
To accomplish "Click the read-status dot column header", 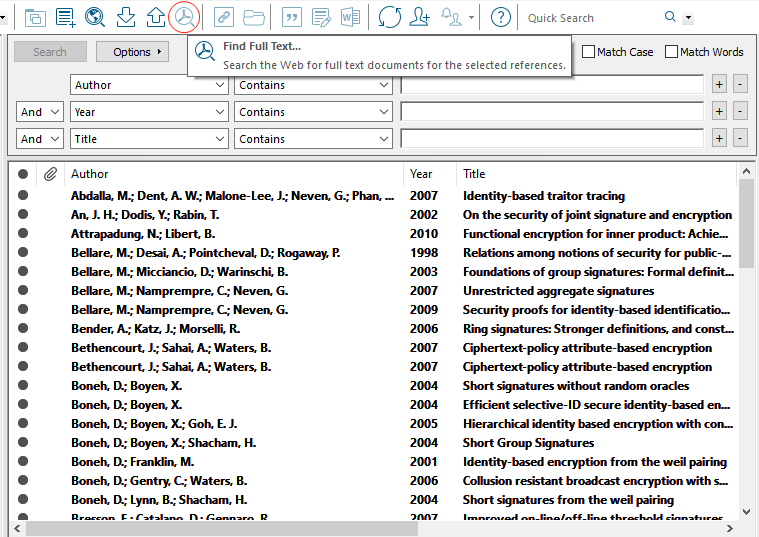I will pyautogui.click(x=23, y=174).
